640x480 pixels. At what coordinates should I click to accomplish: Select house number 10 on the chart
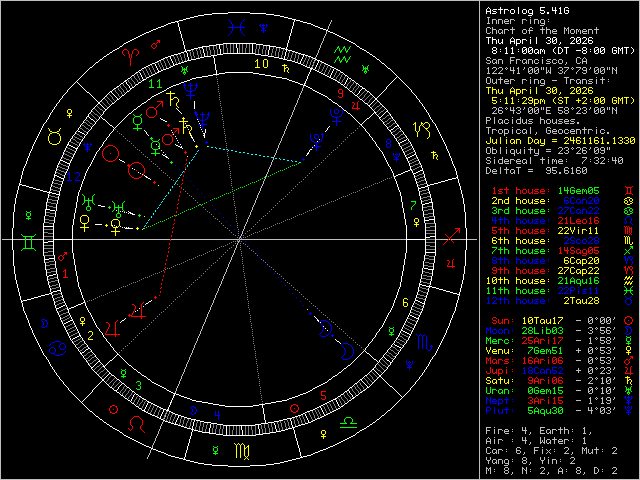click(261, 63)
